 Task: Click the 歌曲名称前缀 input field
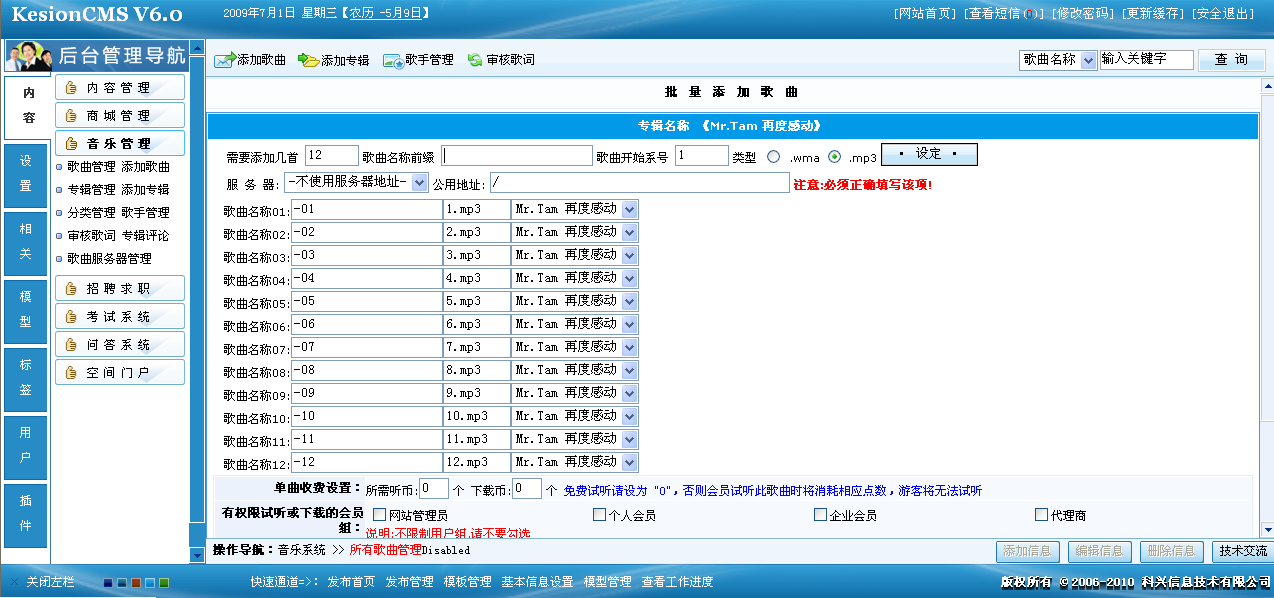coord(517,156)
